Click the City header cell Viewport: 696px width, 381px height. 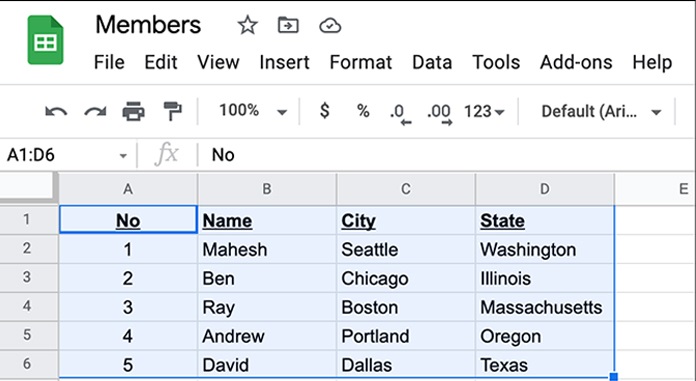tap(406, 220)
